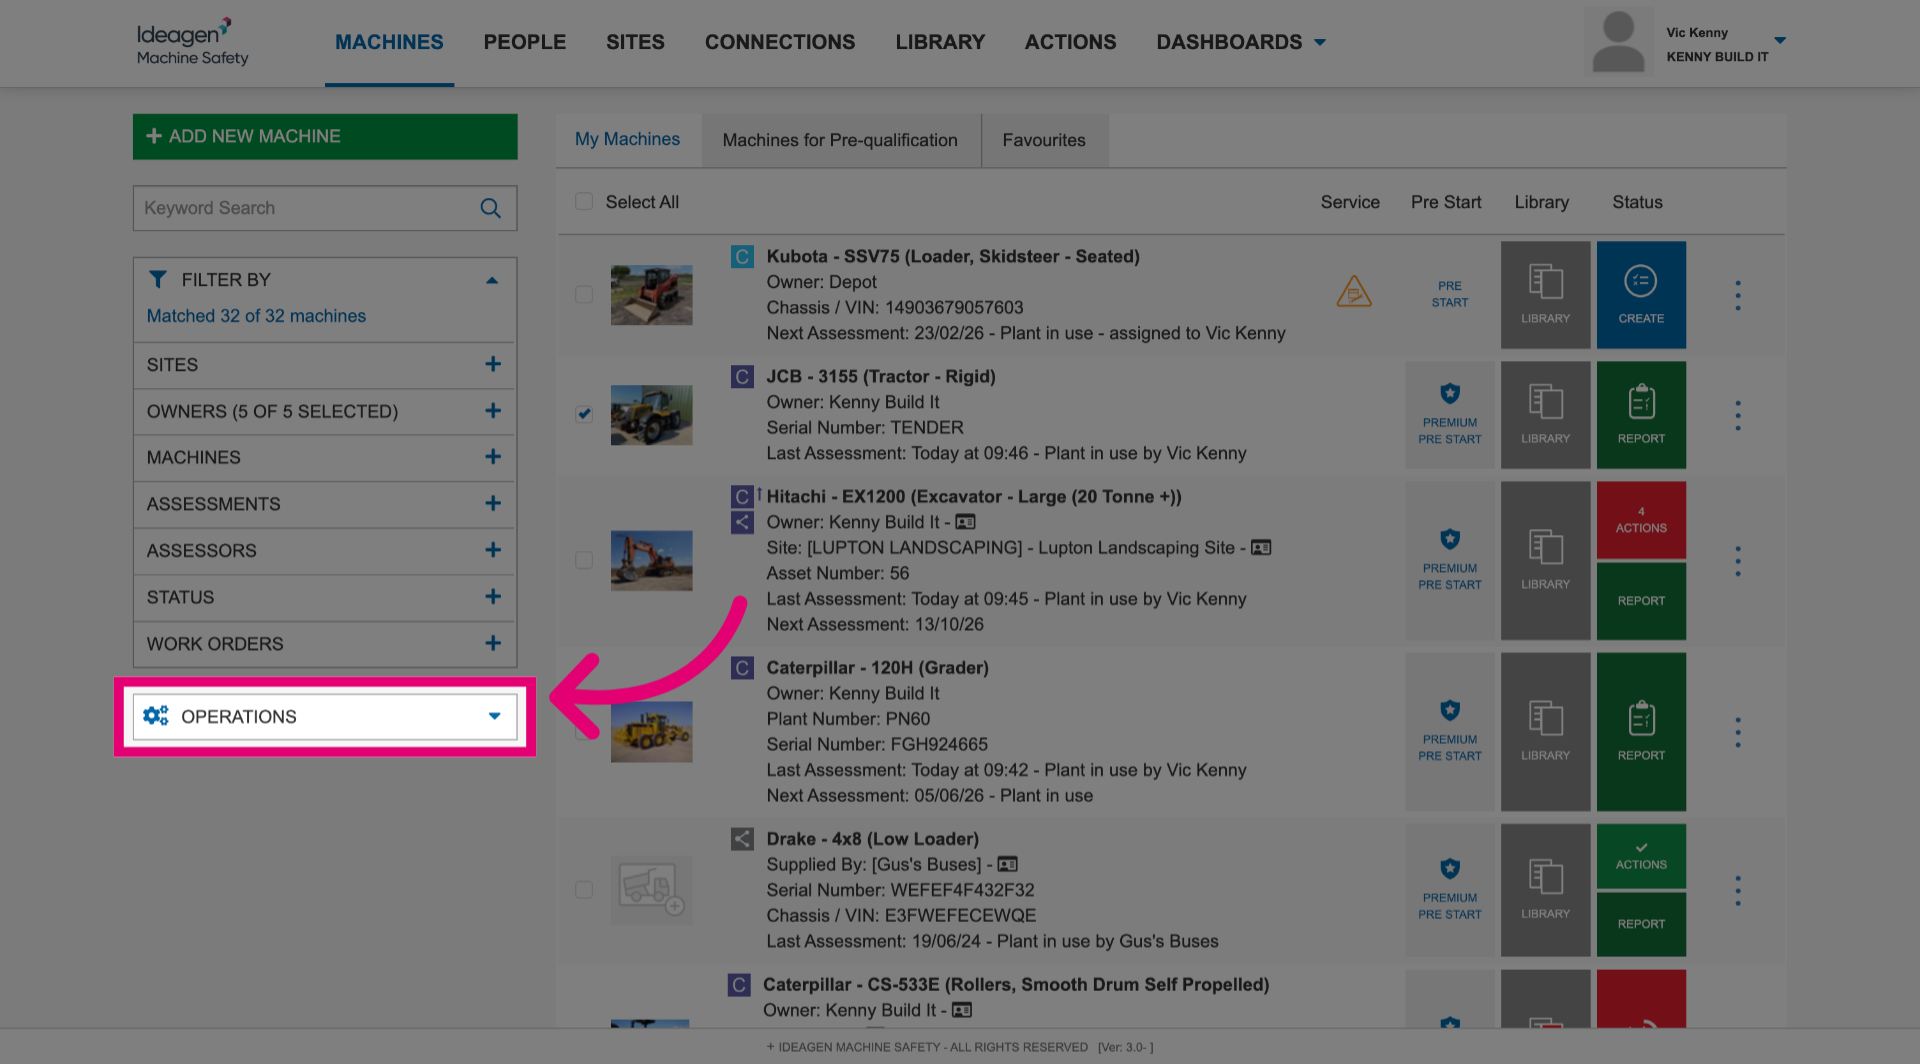Select the Drake 4x8 checkbox

pyautogui.click(x=584, y=890)
